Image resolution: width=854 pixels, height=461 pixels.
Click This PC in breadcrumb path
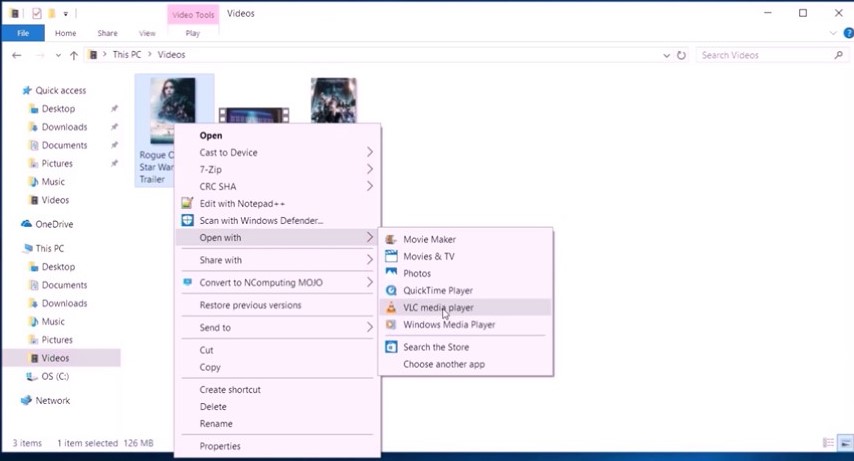click(127, 54)
